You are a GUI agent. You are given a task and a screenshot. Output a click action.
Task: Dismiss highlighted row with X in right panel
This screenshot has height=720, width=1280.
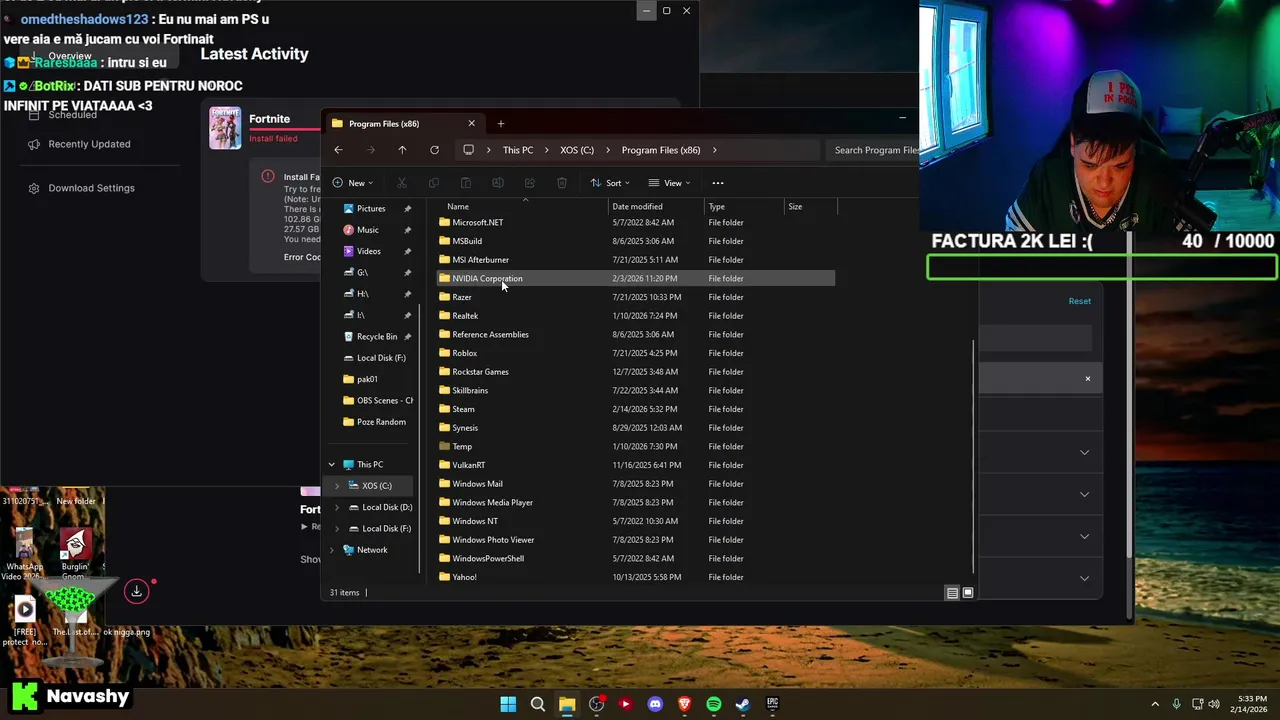click(x=1088, y=379)
